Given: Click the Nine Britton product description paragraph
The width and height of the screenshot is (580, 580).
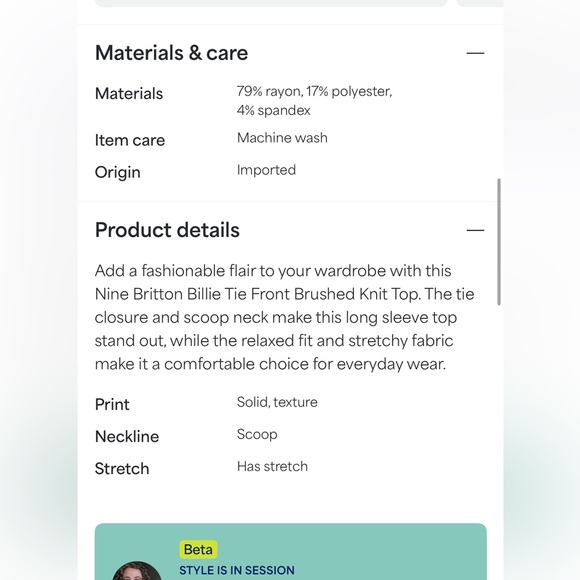Looking at the screenshot, I should [284, 317].
